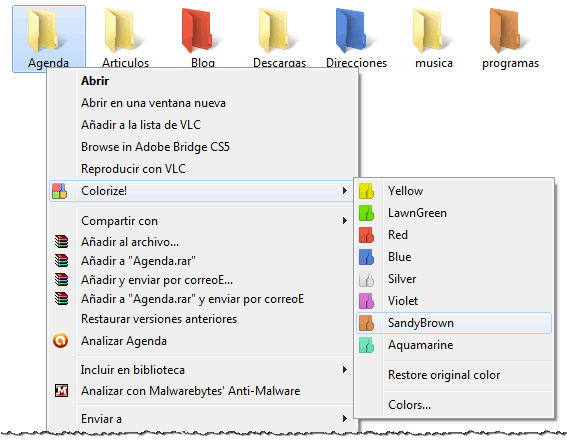Click Restore original color
Viewport: 567px width, 440px height.
pos(444,375)
